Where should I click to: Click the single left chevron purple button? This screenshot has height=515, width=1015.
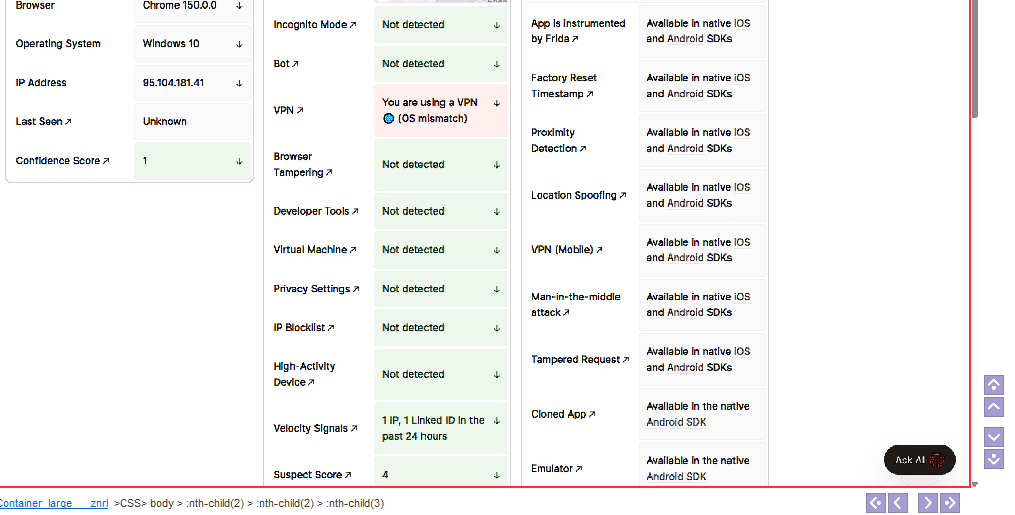[x=898, y=503]
